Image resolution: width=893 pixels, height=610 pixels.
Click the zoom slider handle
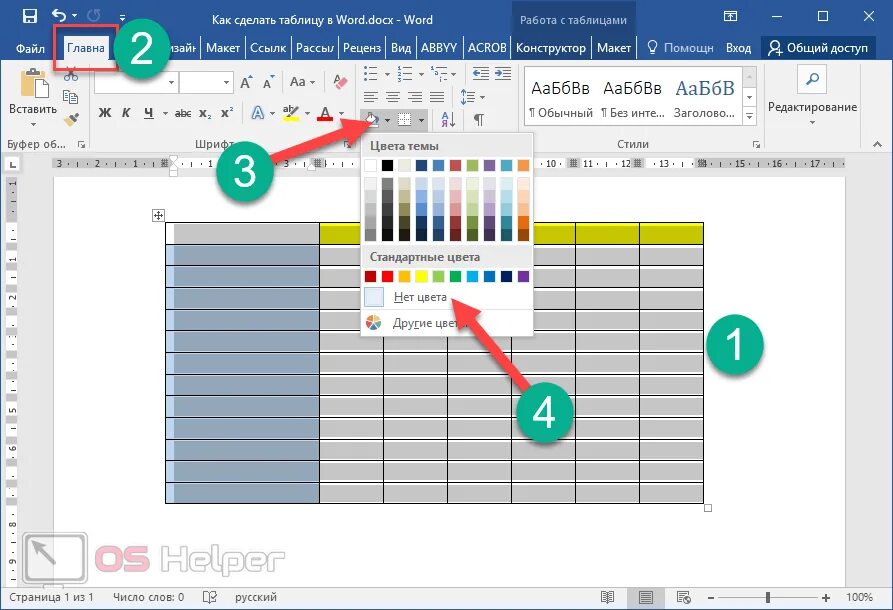(x=768, y=597)
